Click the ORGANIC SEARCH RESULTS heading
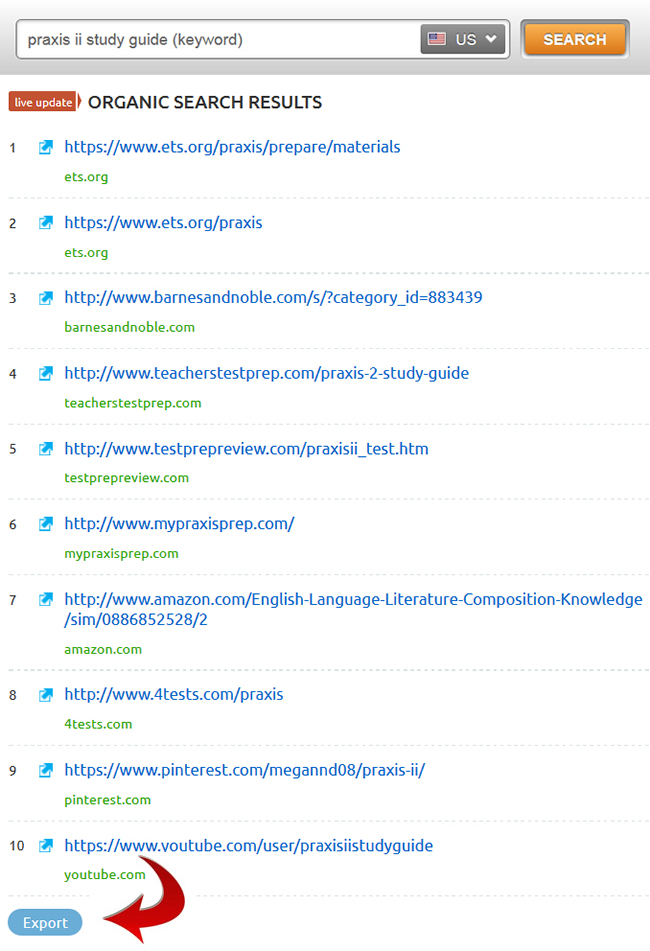This screenshot has height=951, width=650. (205, 102)
